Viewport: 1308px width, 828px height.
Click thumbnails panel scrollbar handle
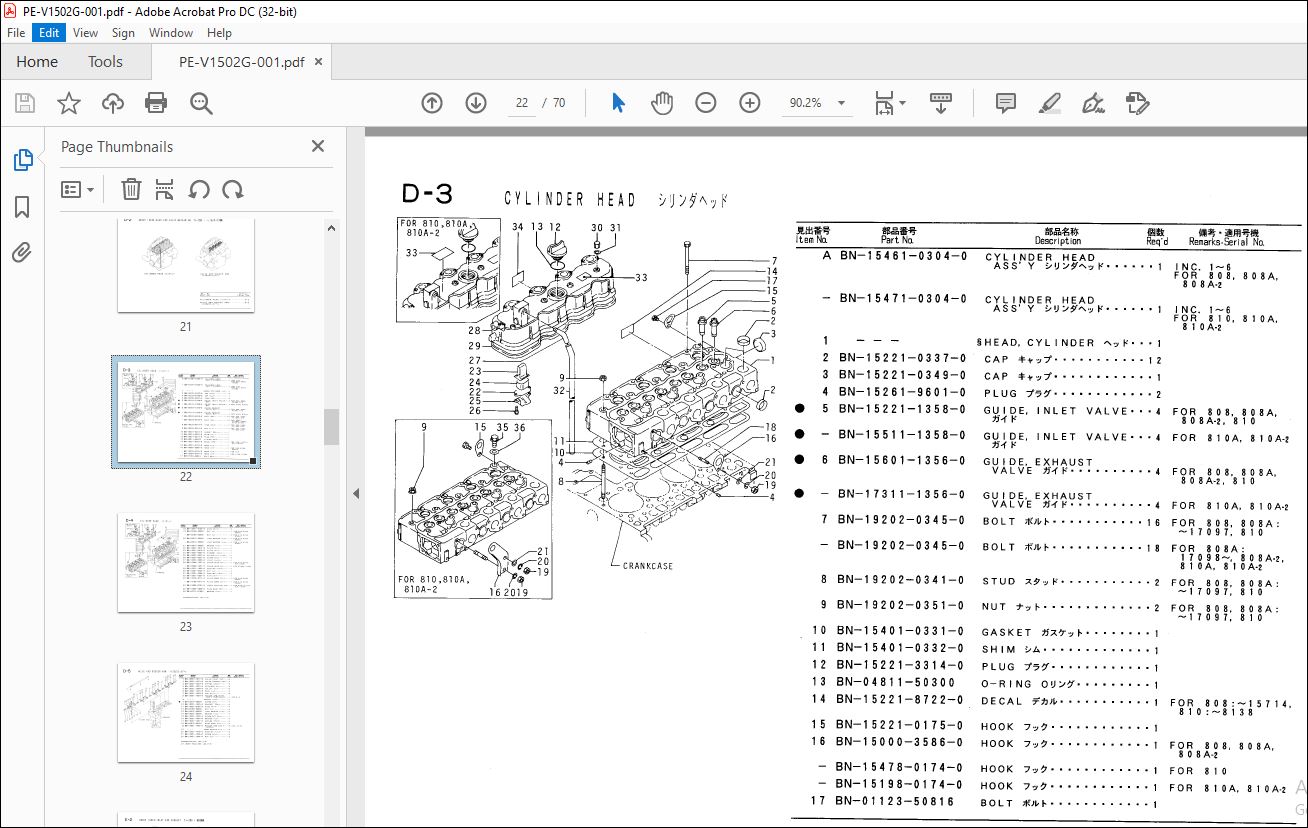[x=331, y=426]
